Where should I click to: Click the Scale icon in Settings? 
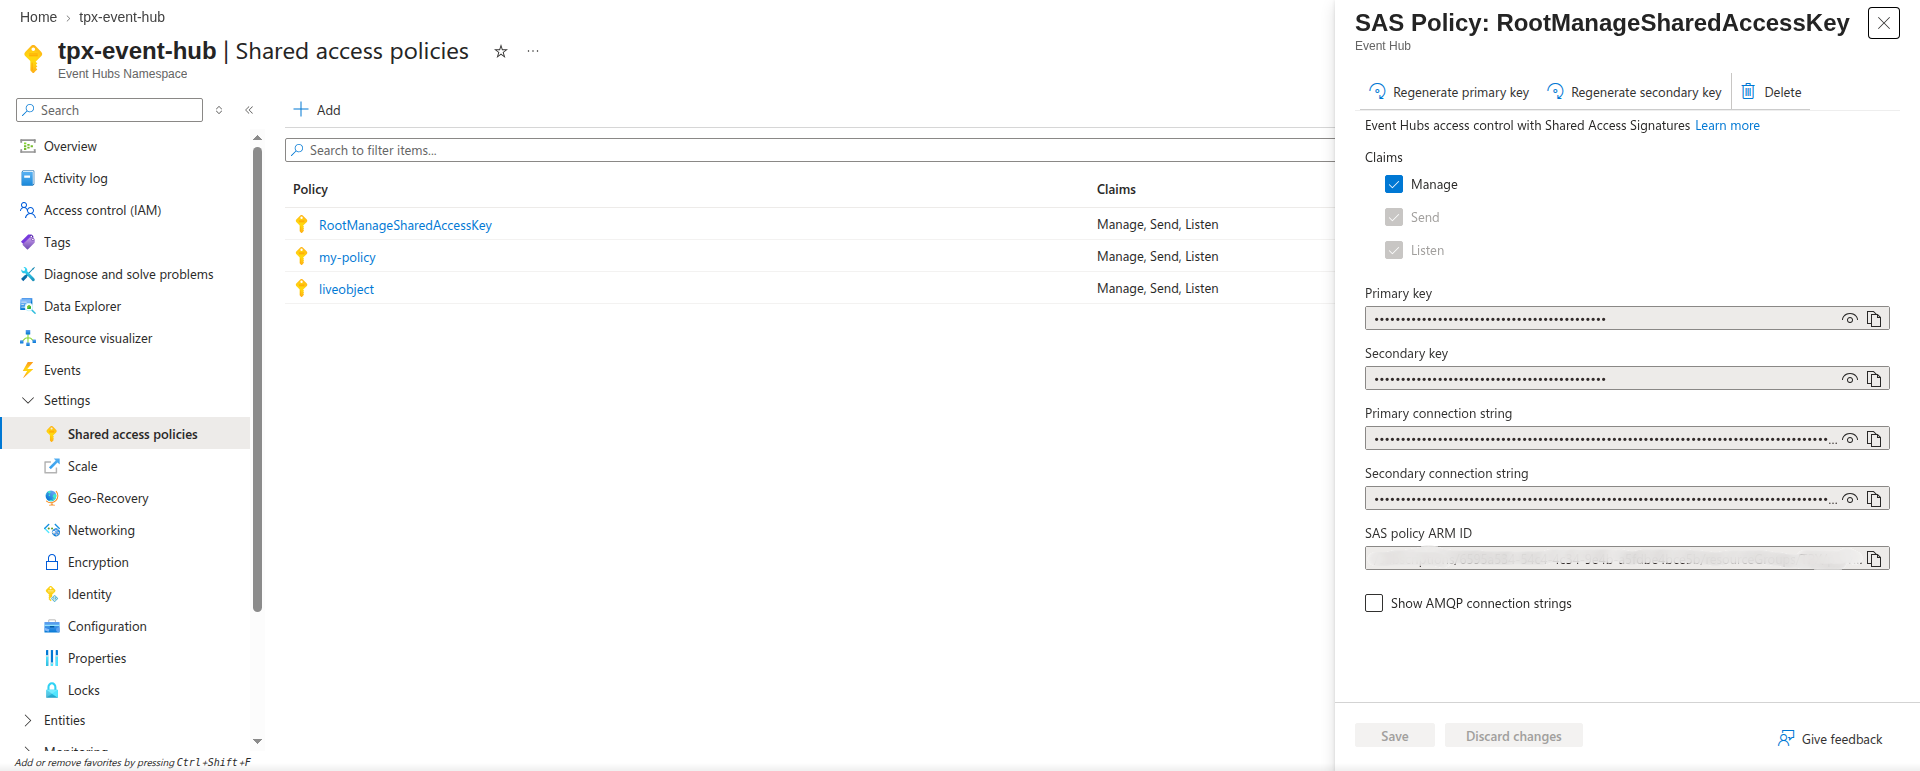tap(52, 466)
